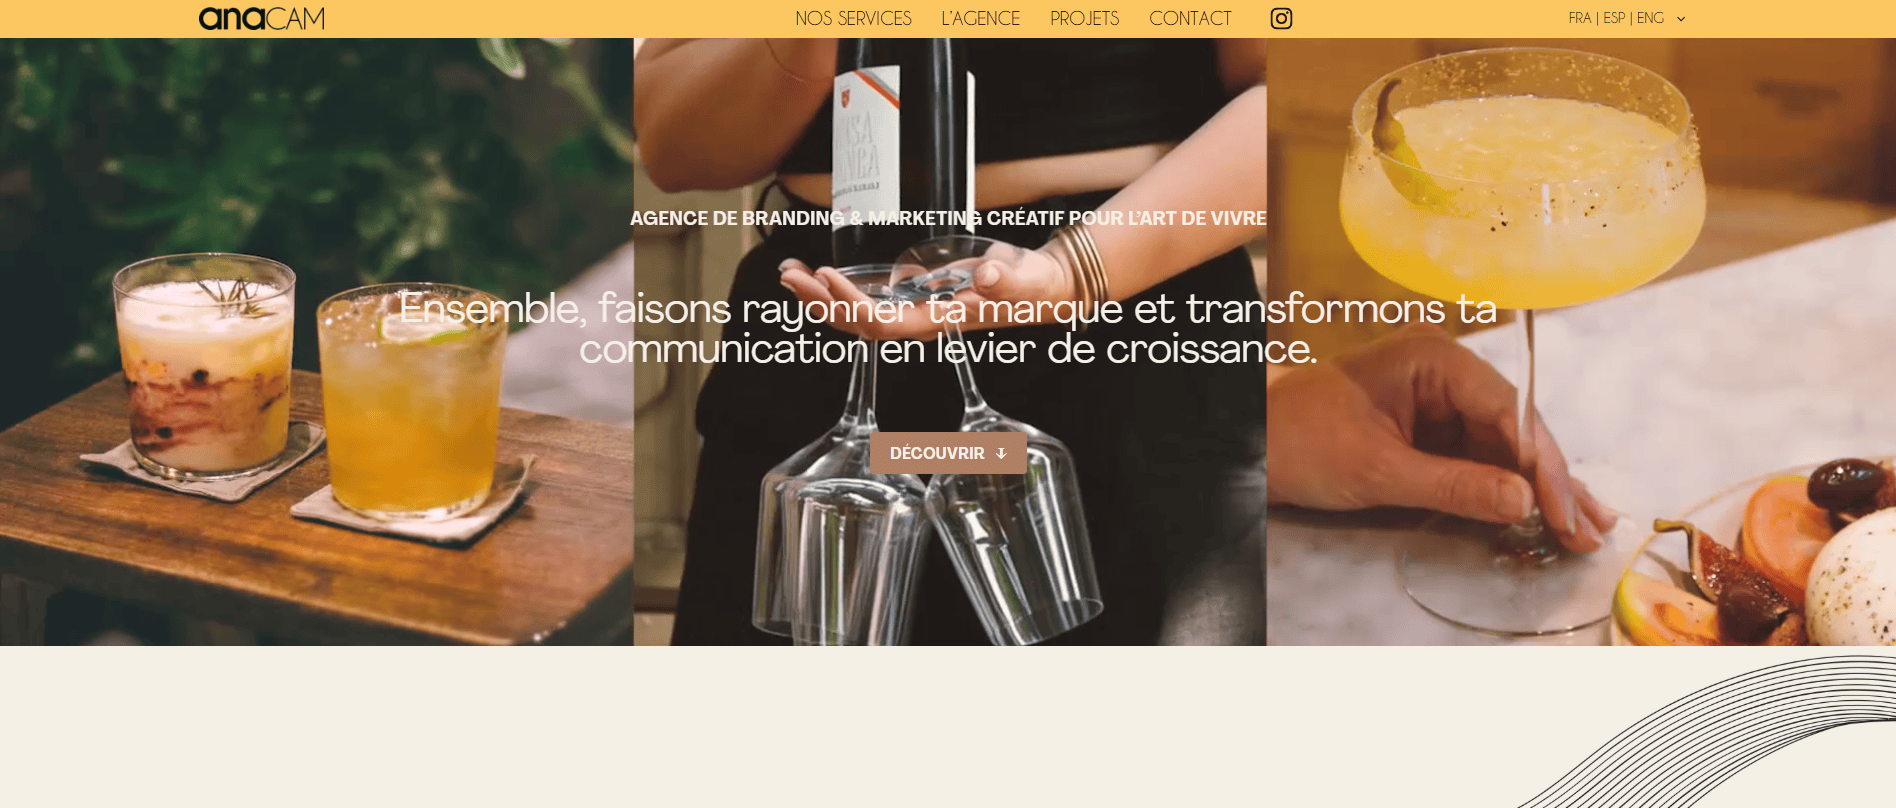The image size is (1896, 808).
Task: Switch the site language to ENG
Action: 1650,18
